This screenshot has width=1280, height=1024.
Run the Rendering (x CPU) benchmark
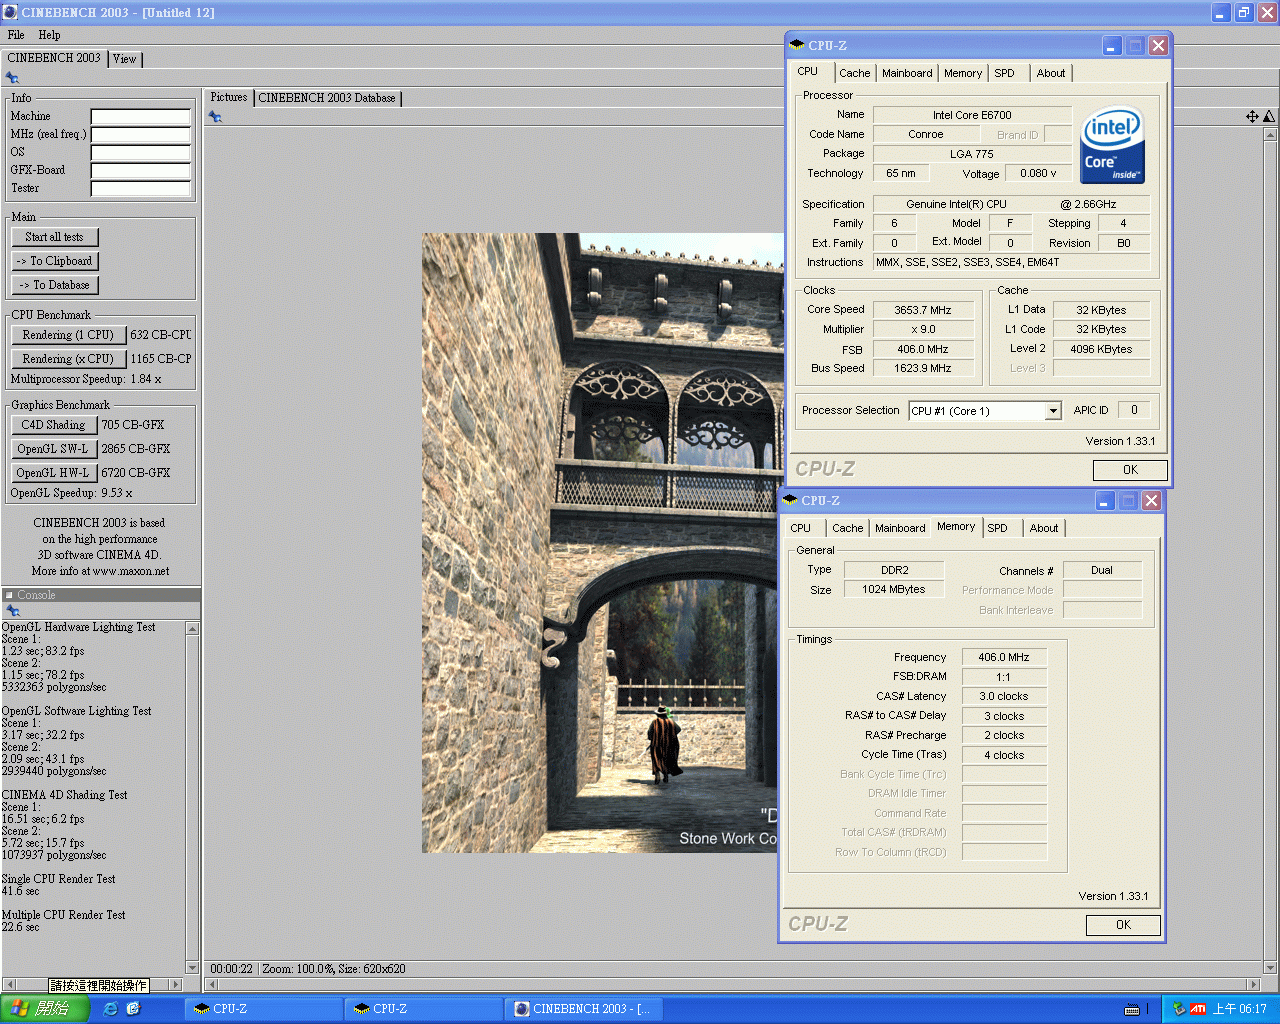coord(68,359)
